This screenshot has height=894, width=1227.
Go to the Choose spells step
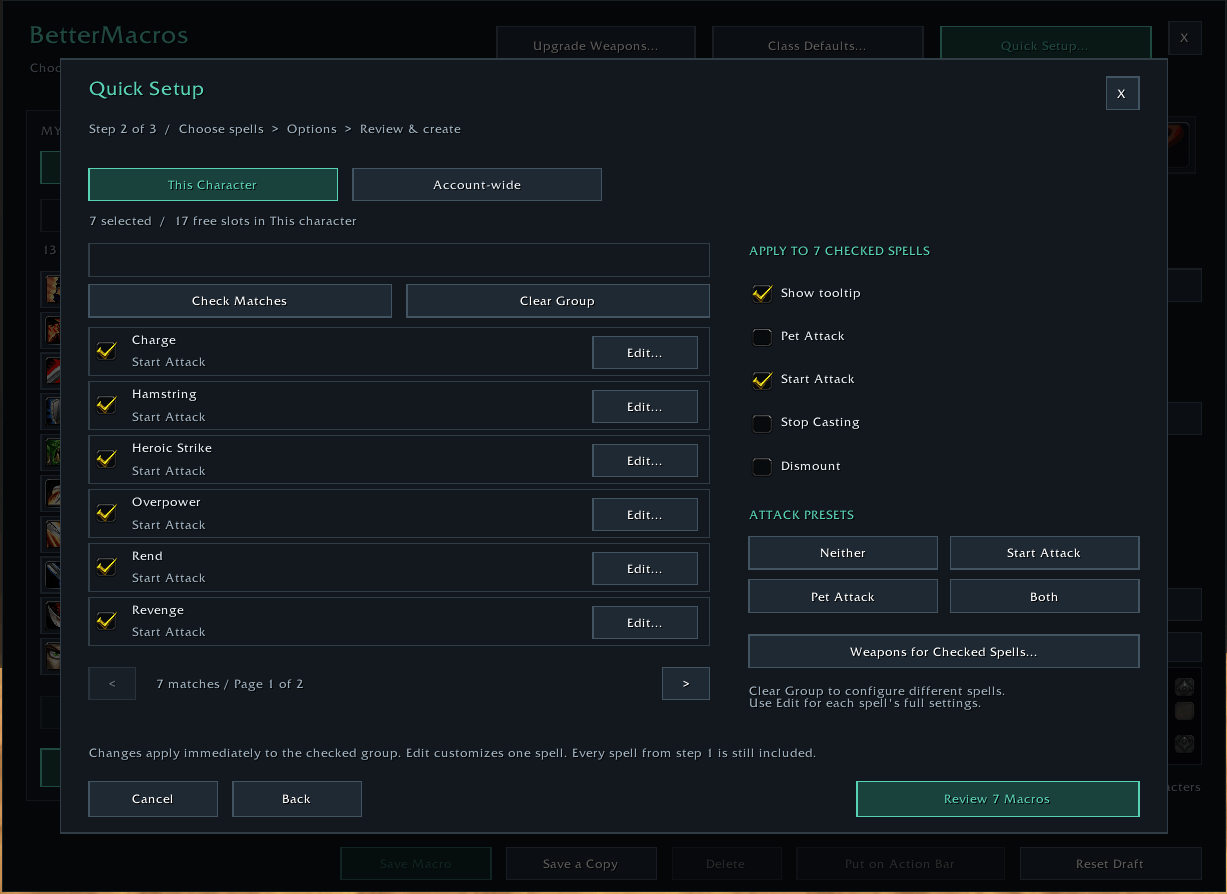pyautogui.click(x=221, y=129)
